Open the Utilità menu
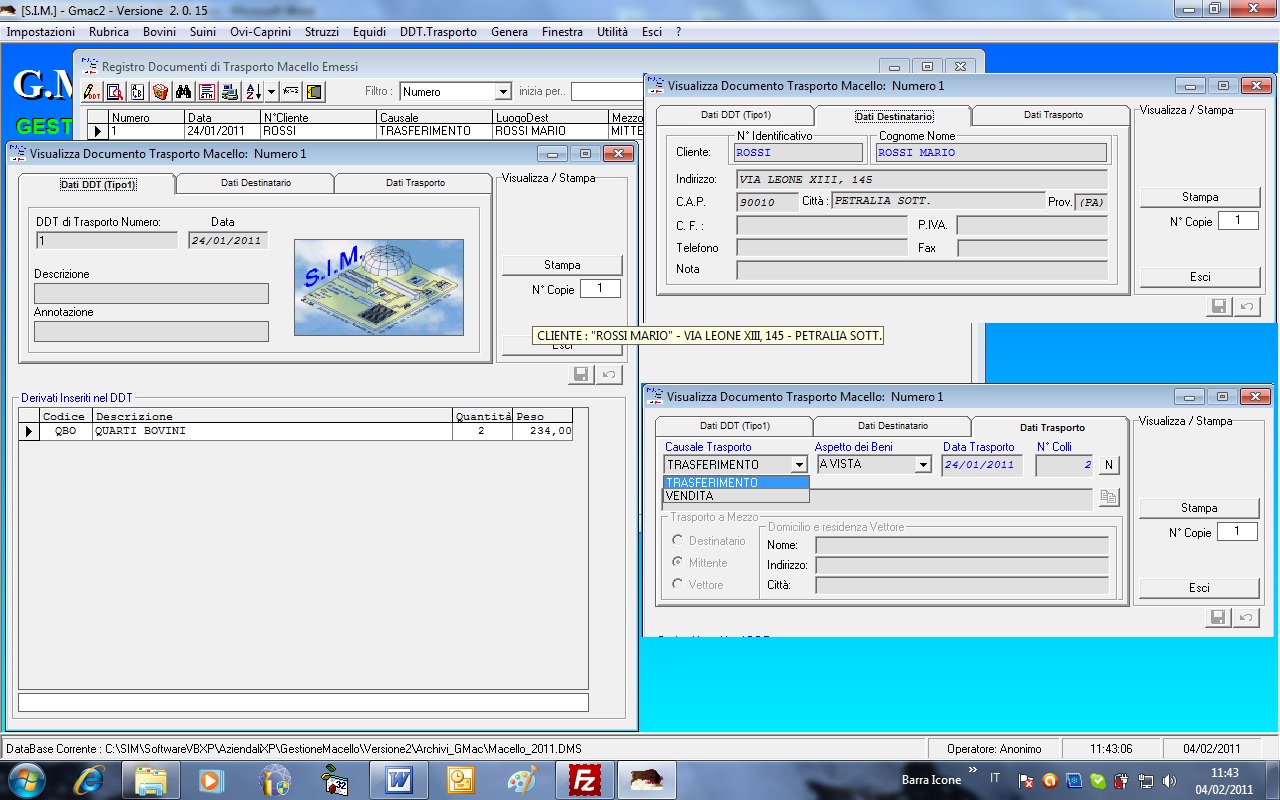1280x800 pixels. pyautogui.click(x=612, y=32)
